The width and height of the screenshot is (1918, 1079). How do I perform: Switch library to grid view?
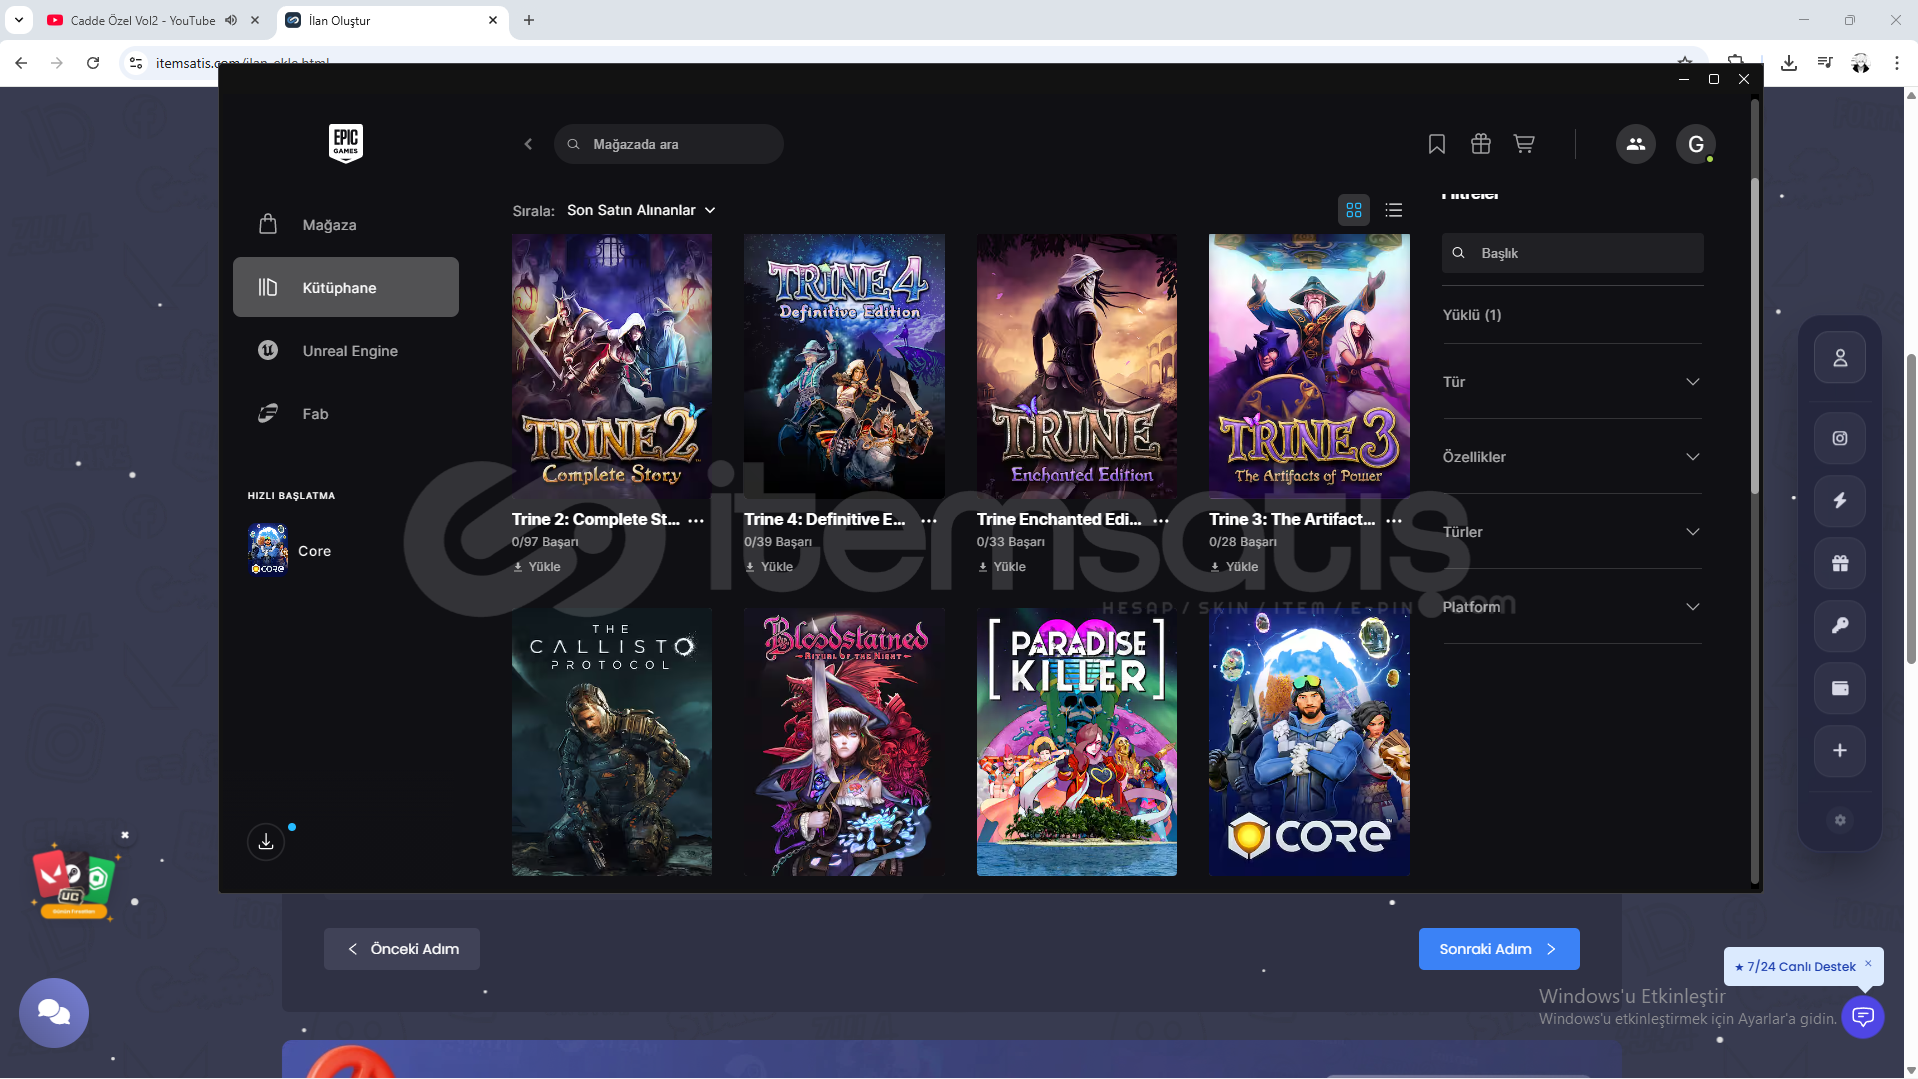click(x=1354, y=210)
